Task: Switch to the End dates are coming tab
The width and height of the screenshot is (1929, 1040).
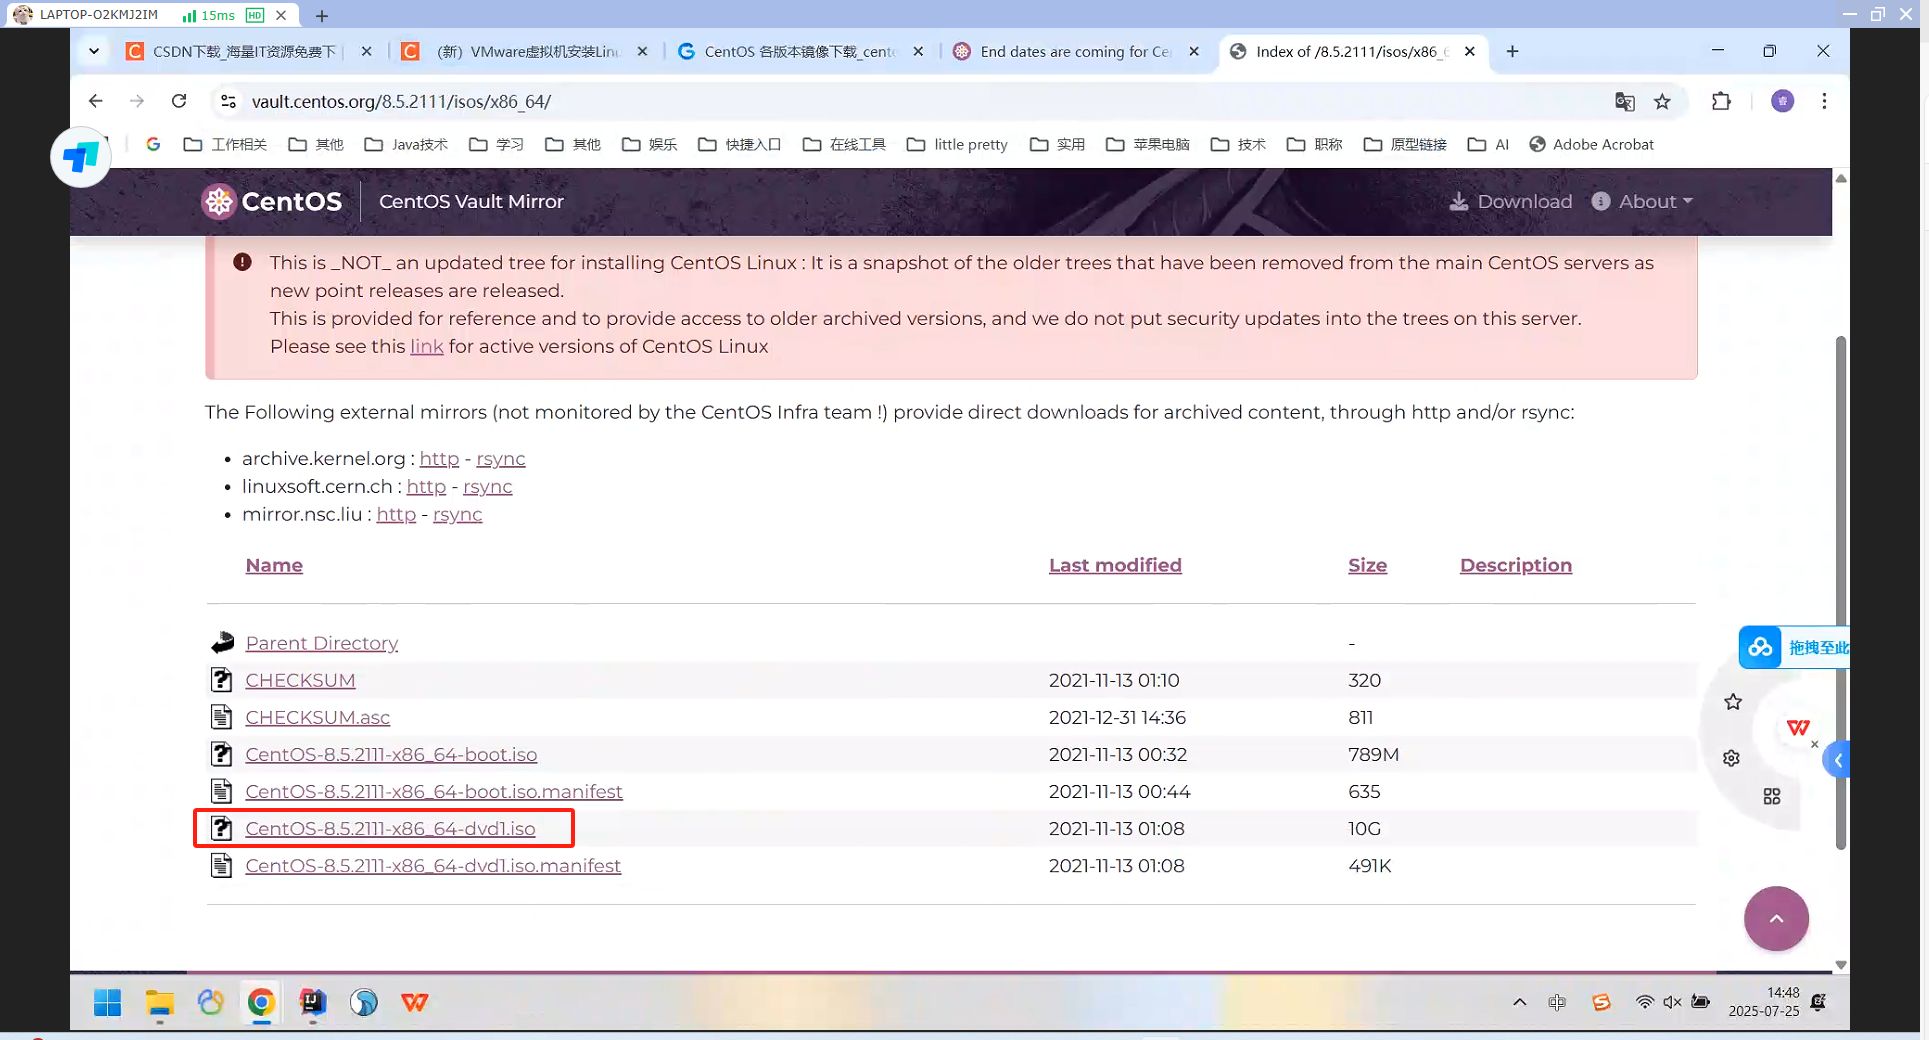Action: [1064, 51]
